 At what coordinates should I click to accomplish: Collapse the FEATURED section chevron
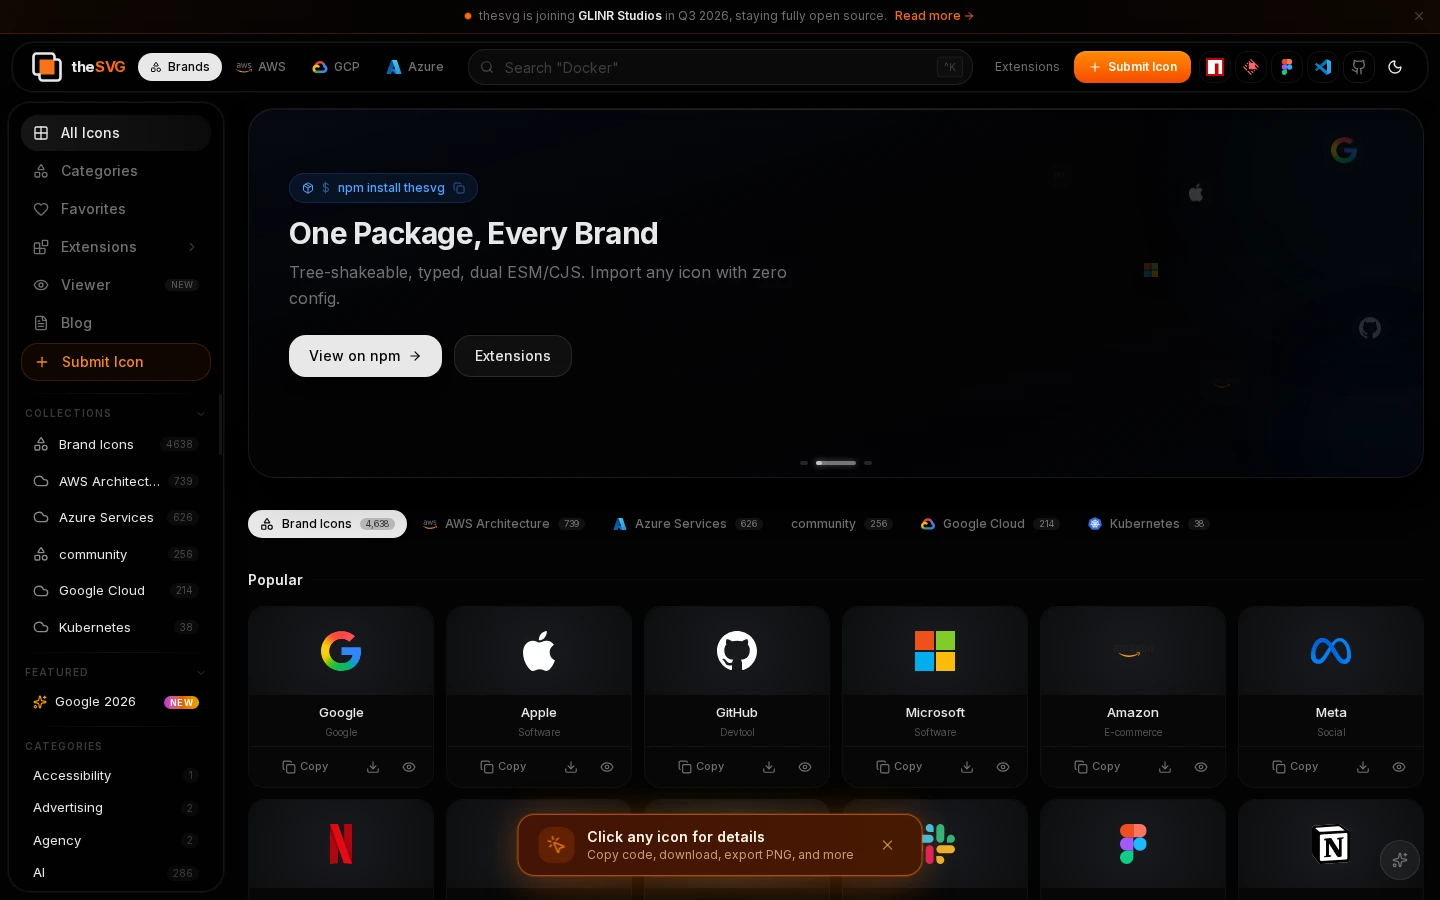click(x=201, y=672)
